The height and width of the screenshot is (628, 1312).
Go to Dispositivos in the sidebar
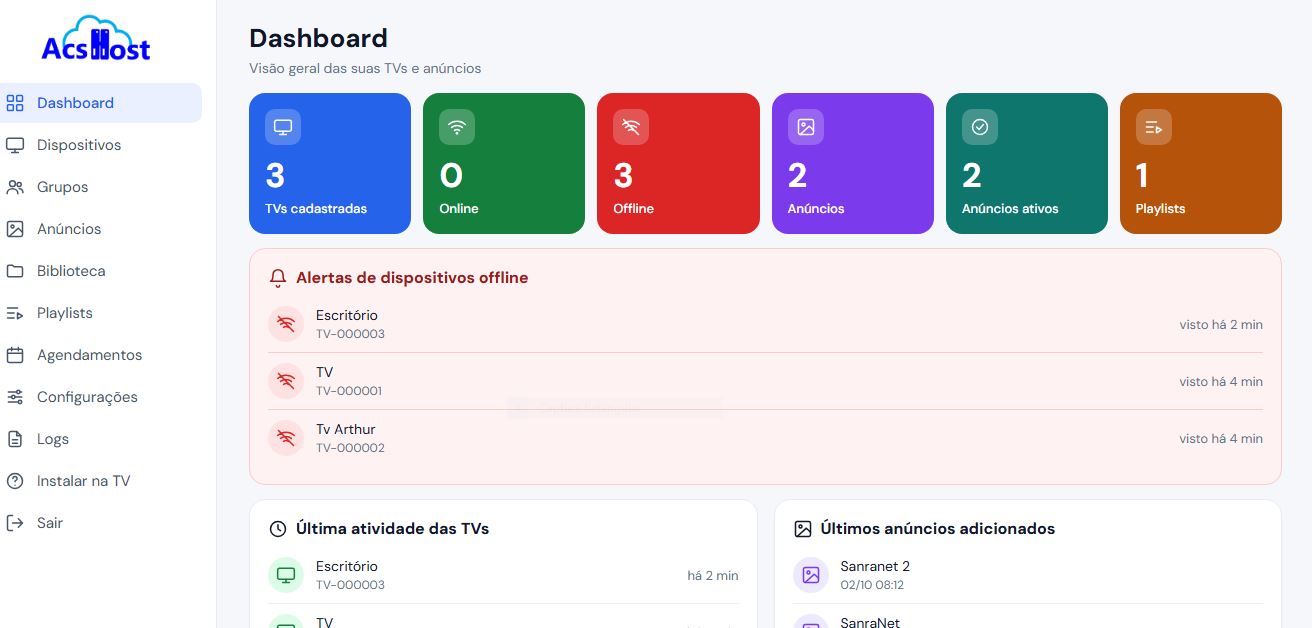coord(101,145)
